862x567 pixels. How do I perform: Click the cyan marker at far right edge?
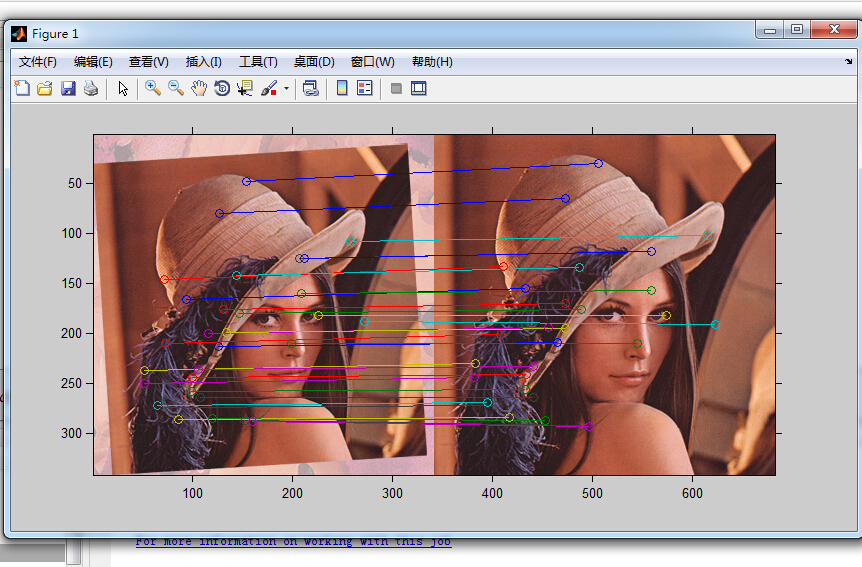pos(715,324)
